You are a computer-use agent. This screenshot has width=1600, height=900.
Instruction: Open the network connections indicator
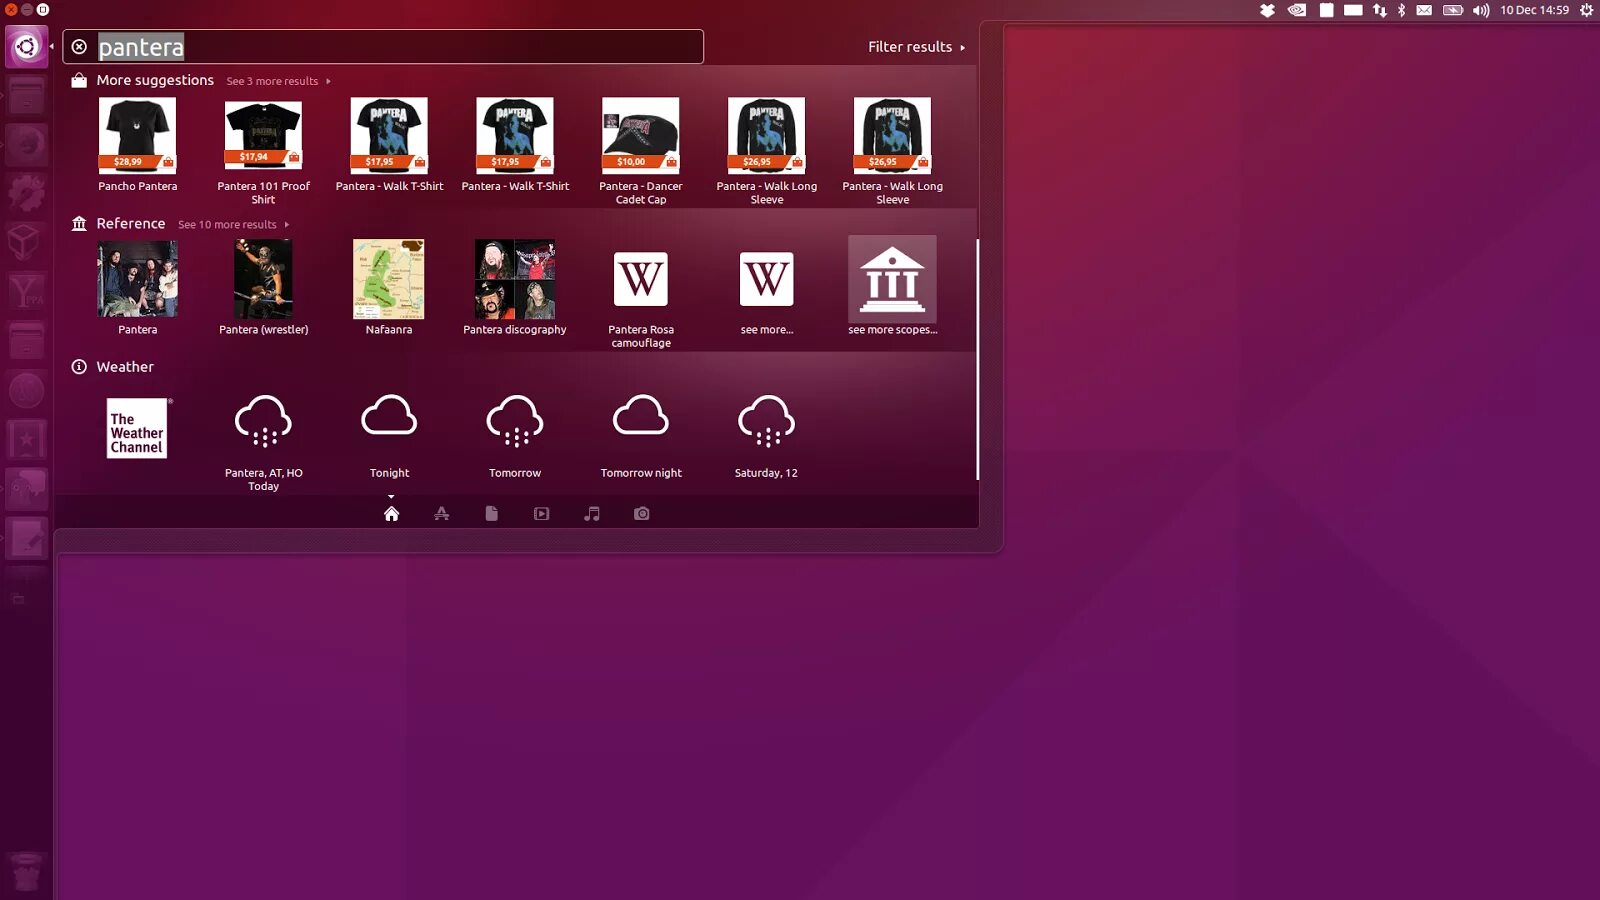[1380, 10]
